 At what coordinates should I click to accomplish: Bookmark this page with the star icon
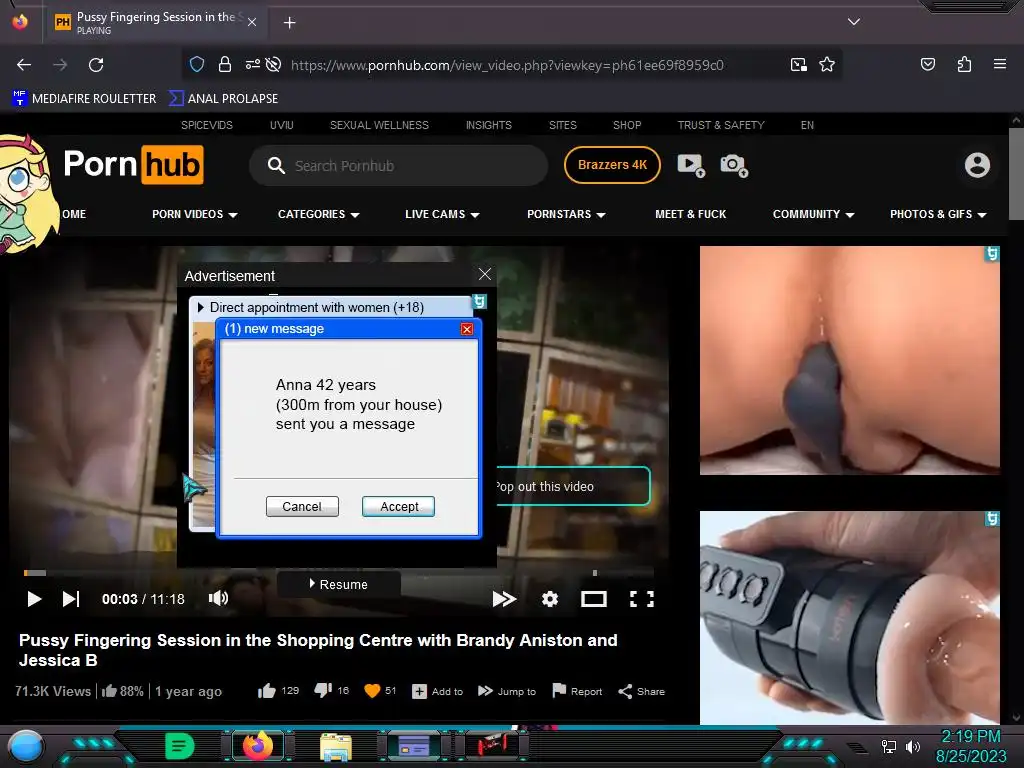click(827, 64)
